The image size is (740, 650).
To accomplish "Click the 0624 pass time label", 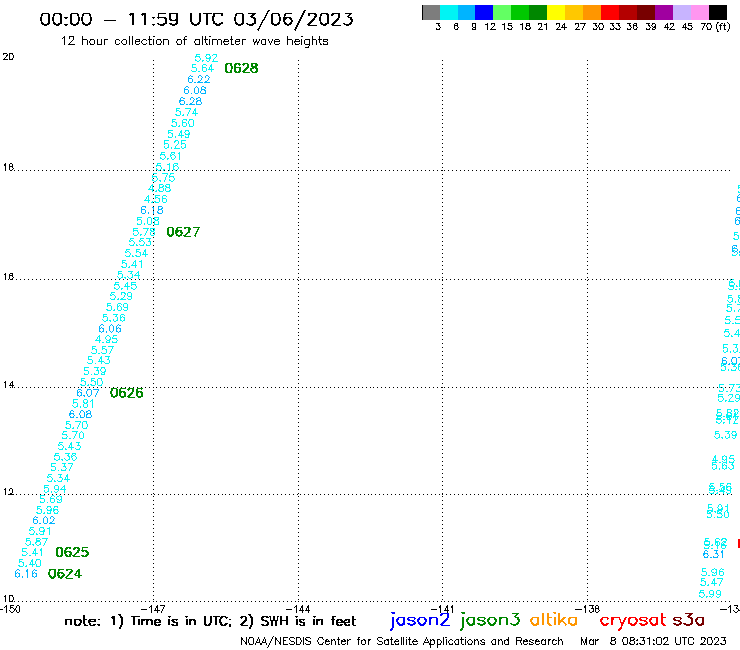I will point(65,574).
